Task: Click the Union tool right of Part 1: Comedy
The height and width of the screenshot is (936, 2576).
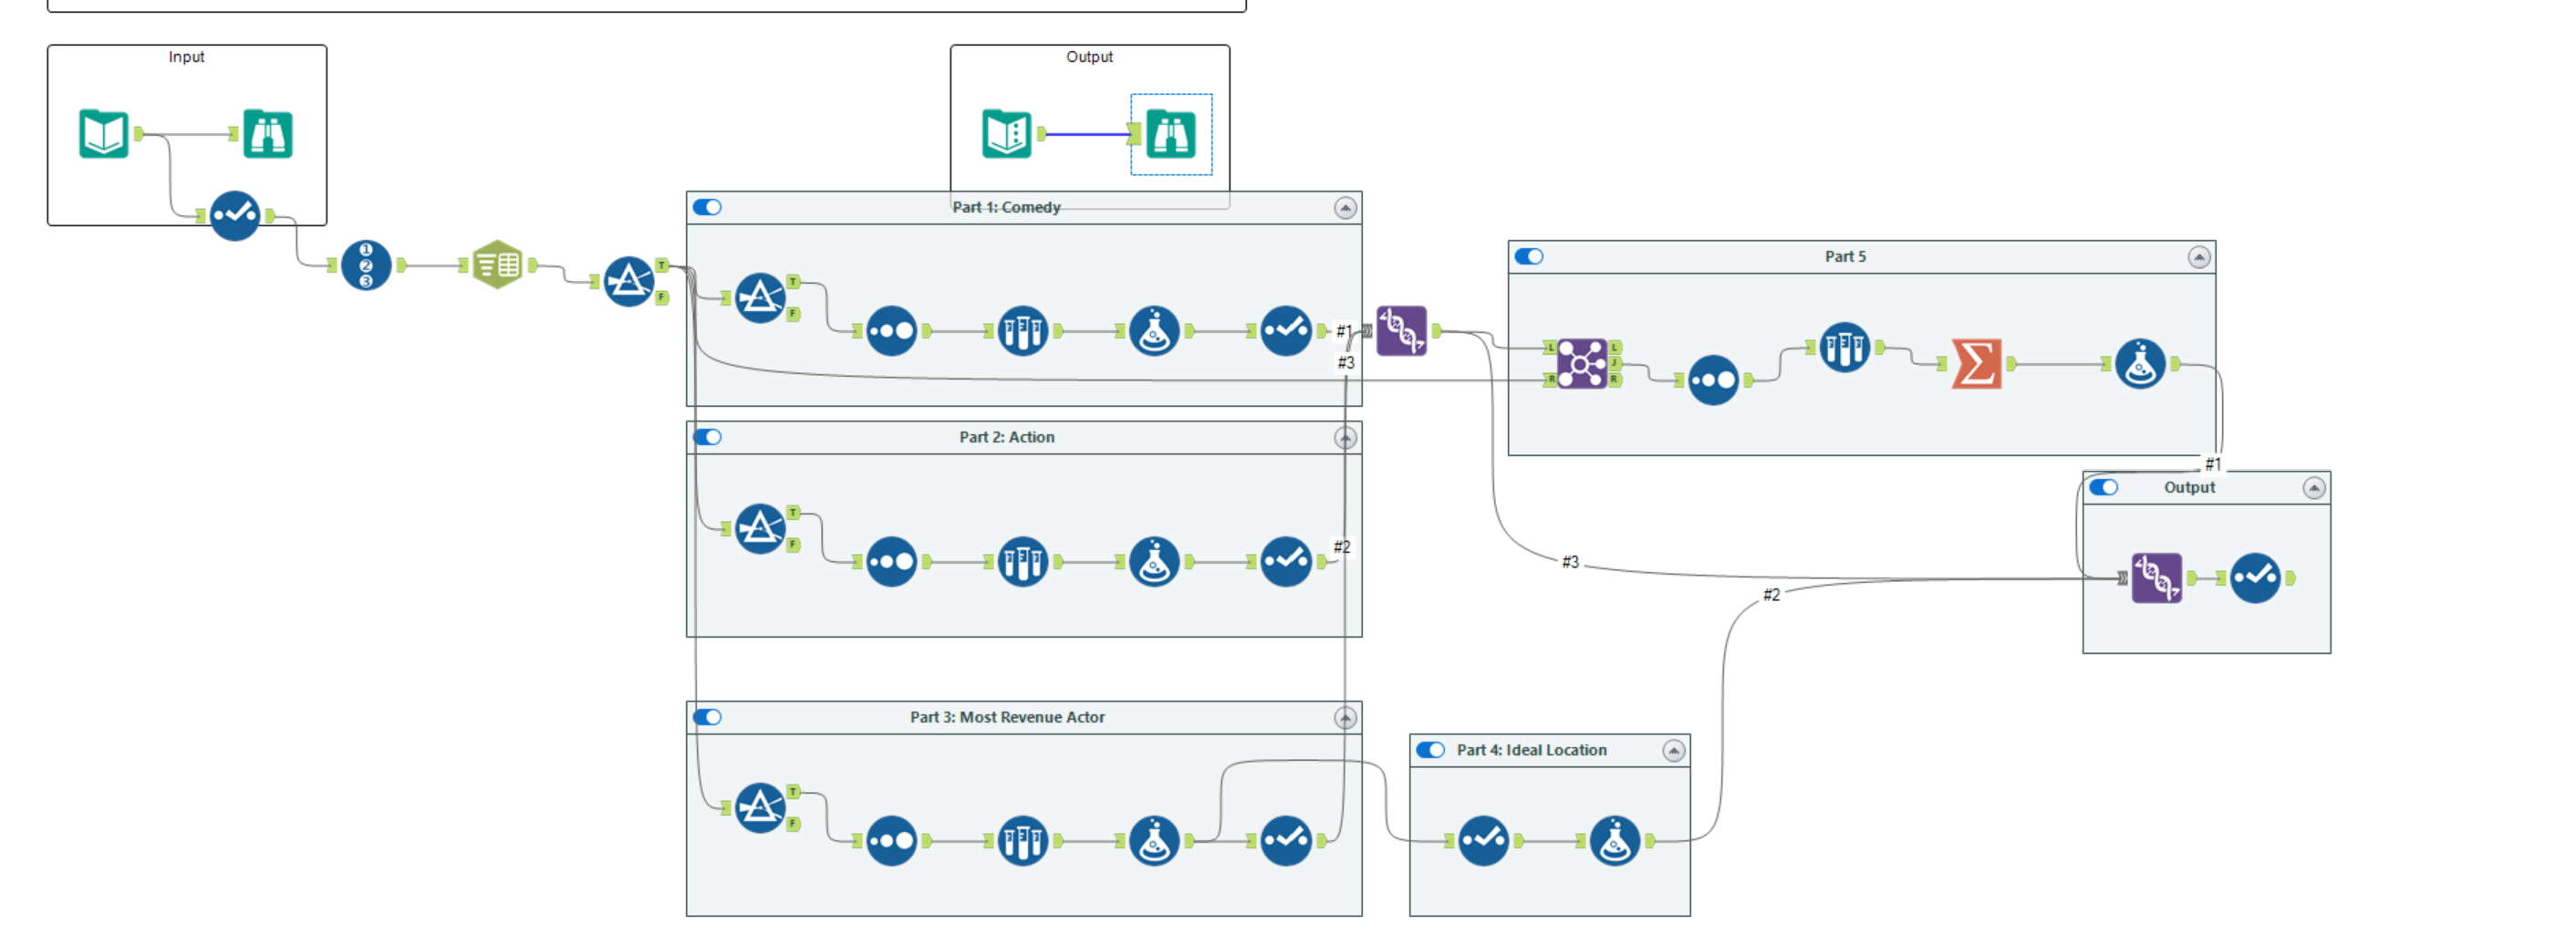Action: pos(1403,330)
